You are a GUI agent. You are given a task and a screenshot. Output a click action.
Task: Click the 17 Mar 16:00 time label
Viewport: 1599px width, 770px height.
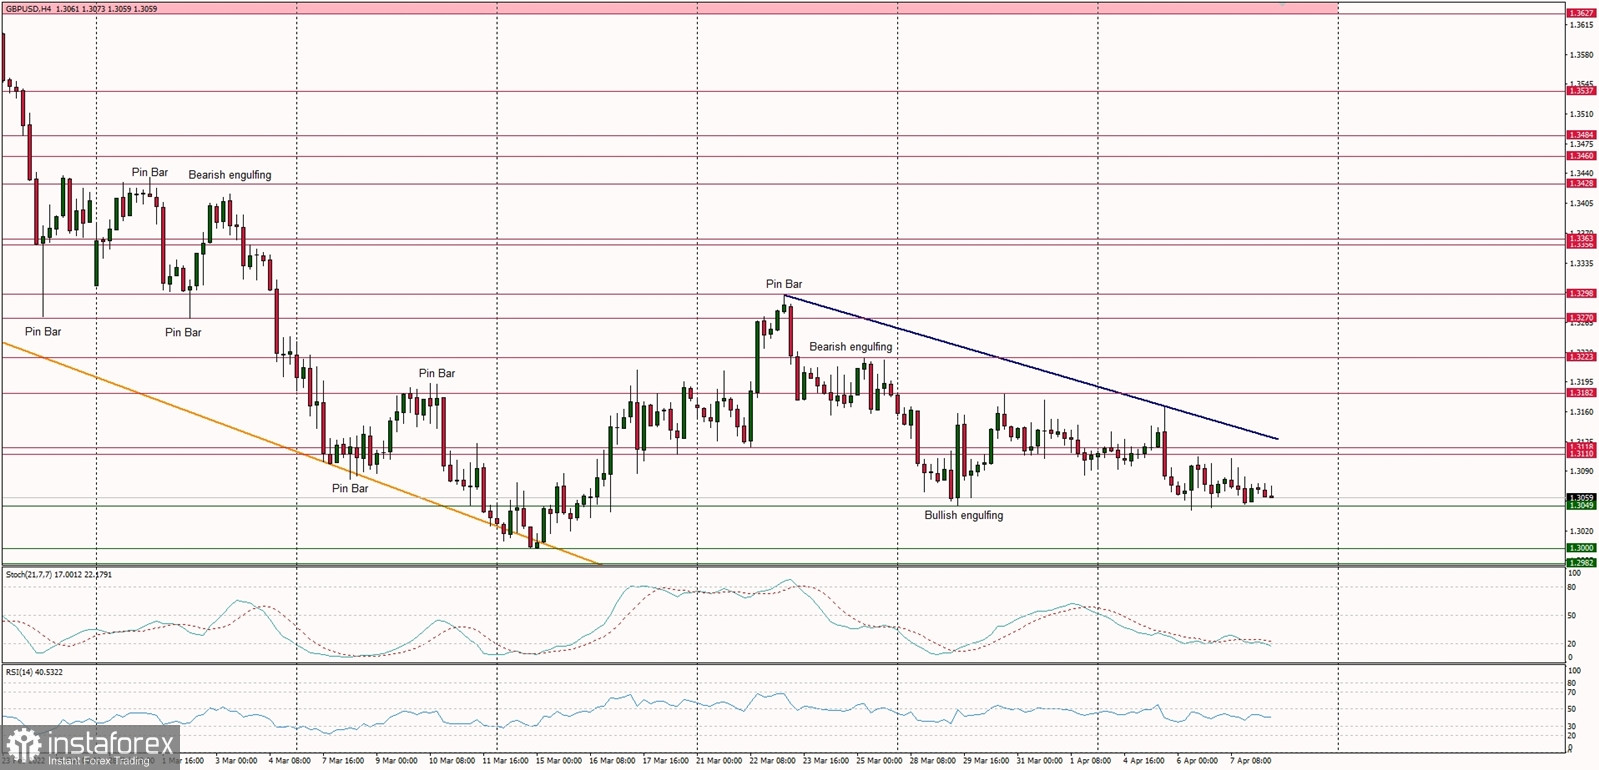click(x=665, y=761)
